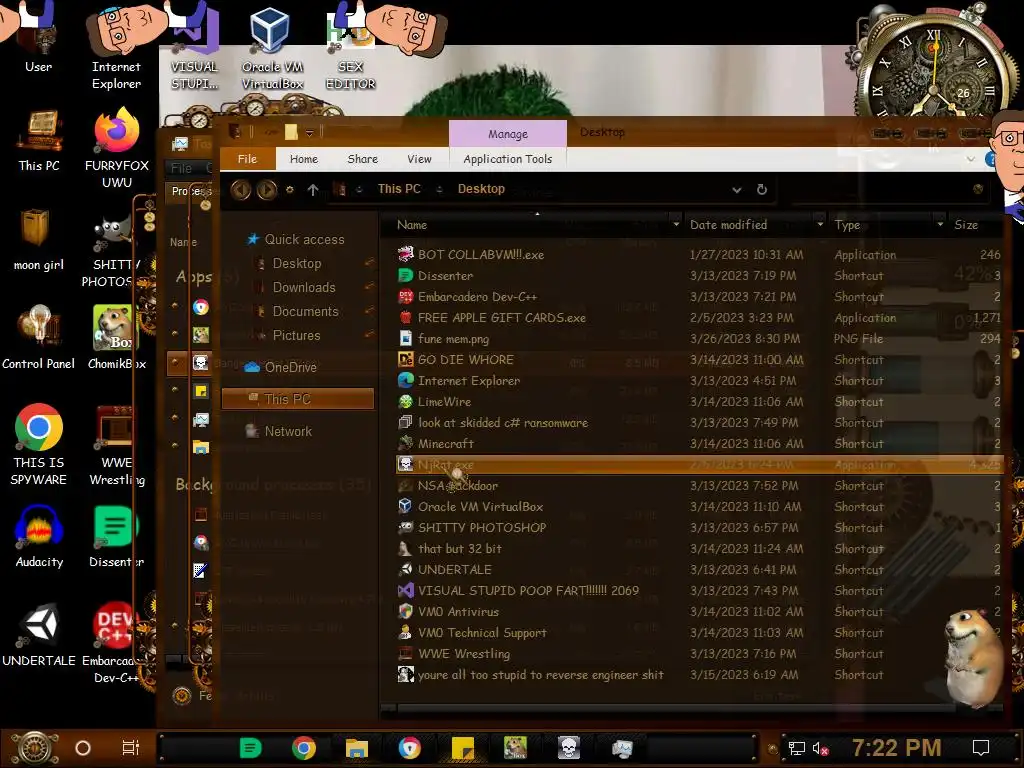Select NSA Backdoor shortcut row
This screenshot has height=768, width=1024.
(x=697, y=486)
